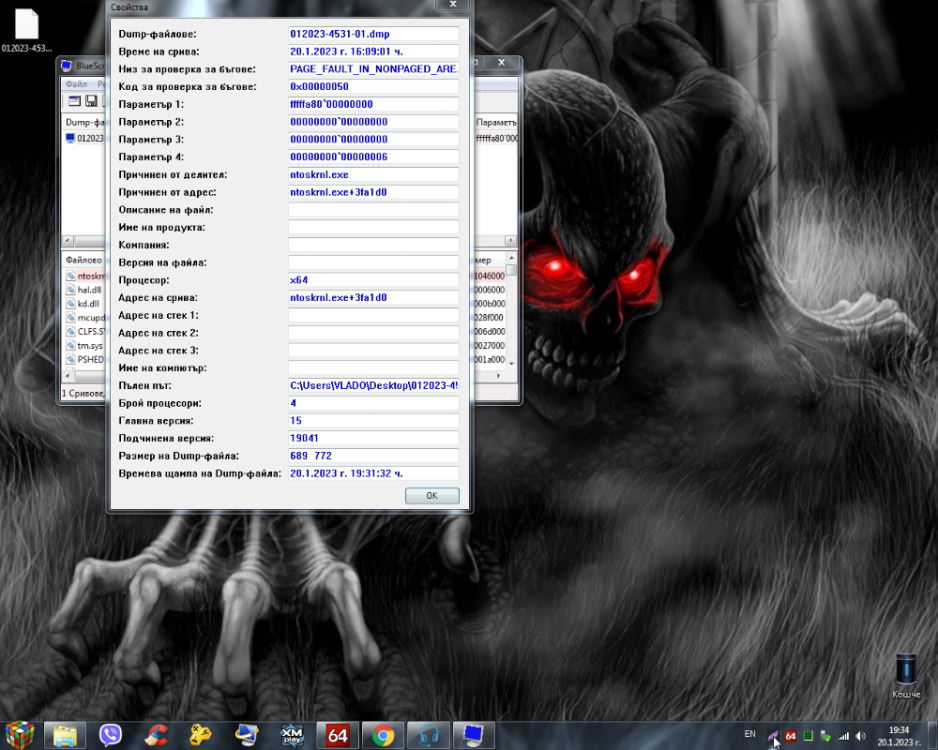Image resolution: width=938 pixels, height=750 pixels.
Task: Click the dump file timestamp field
Action: 373,473
